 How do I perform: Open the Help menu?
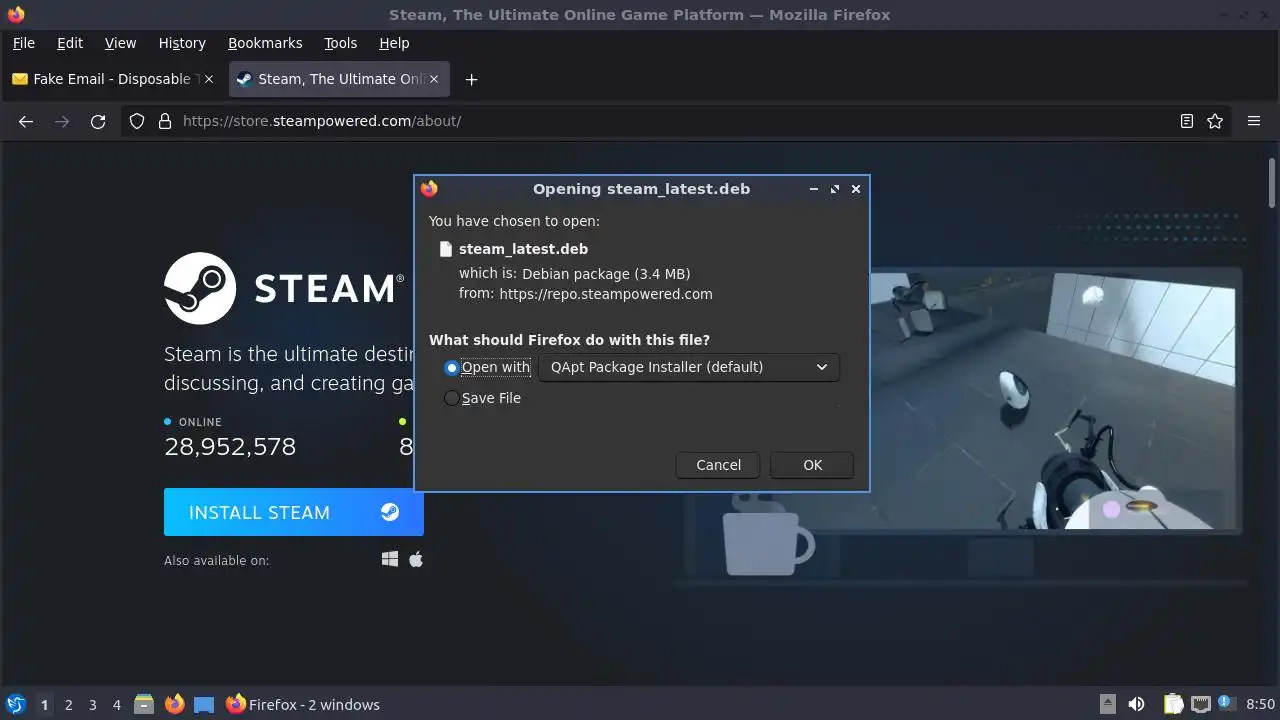[394, 43]
